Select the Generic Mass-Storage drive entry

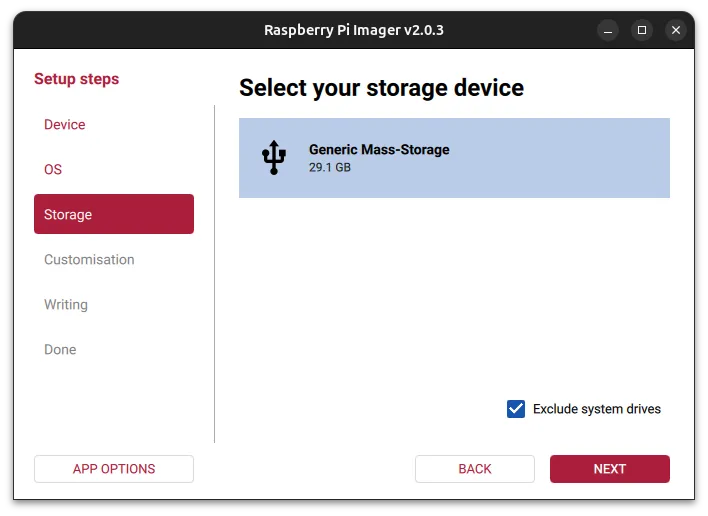coord(454,158)
